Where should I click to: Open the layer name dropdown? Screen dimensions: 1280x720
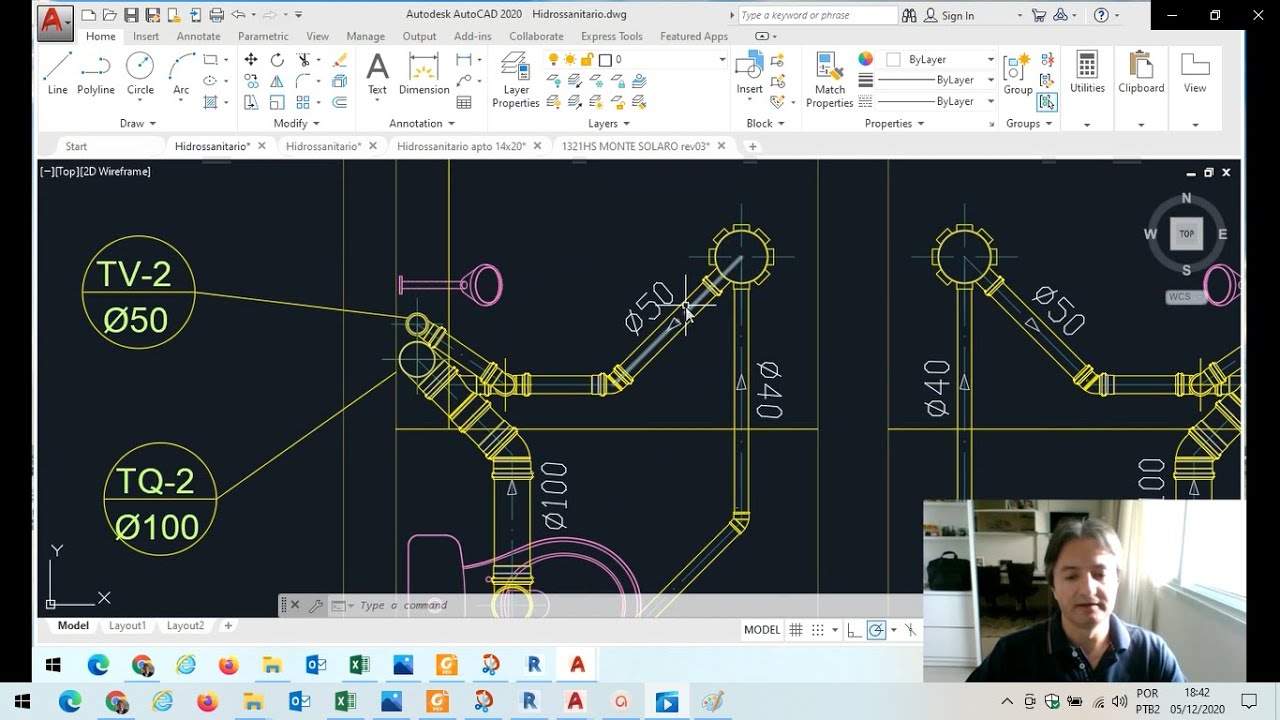click(x=721, y=60)
